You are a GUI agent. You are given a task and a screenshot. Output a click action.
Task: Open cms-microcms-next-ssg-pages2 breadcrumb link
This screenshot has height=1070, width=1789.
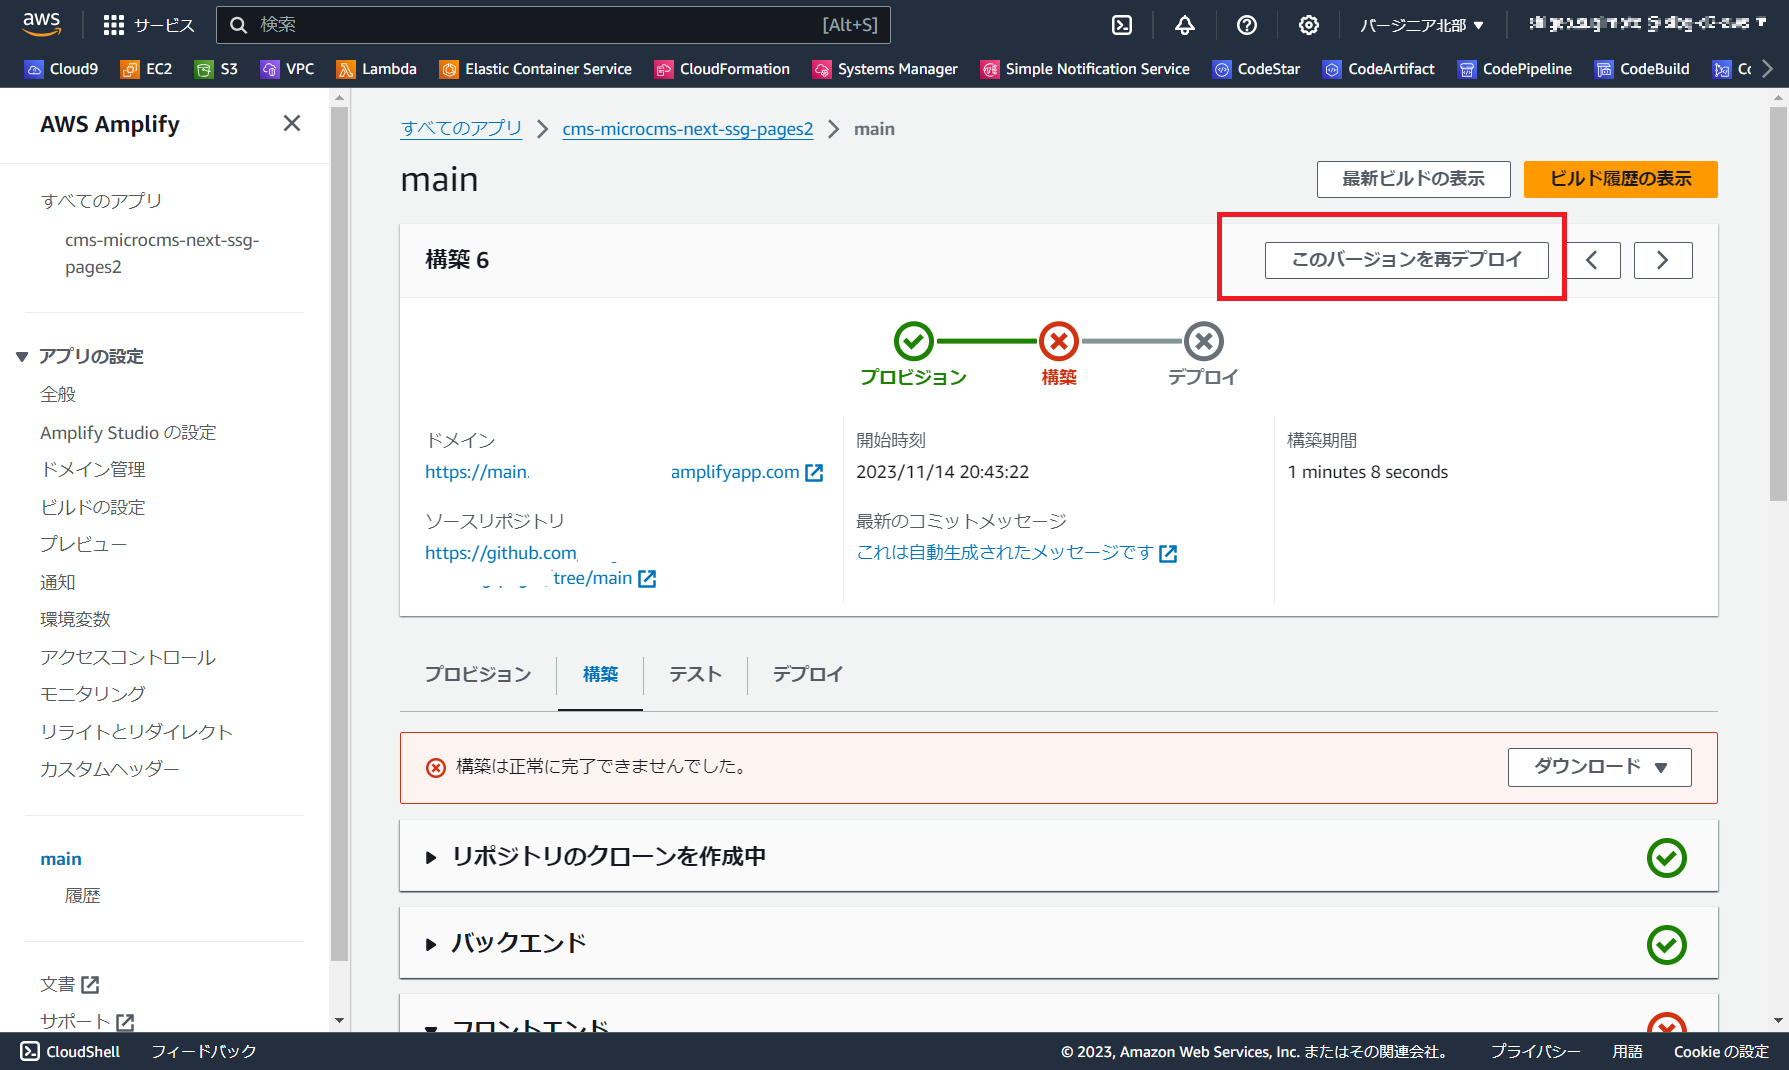coord(688,129)
